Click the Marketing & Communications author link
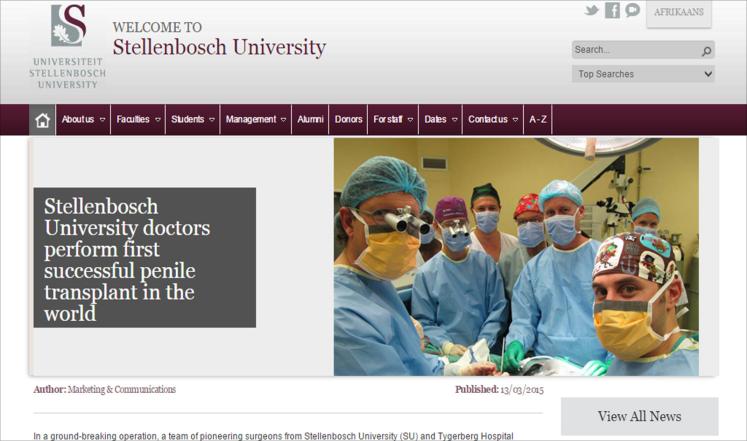The image size is (747, 441). [121, 390]
